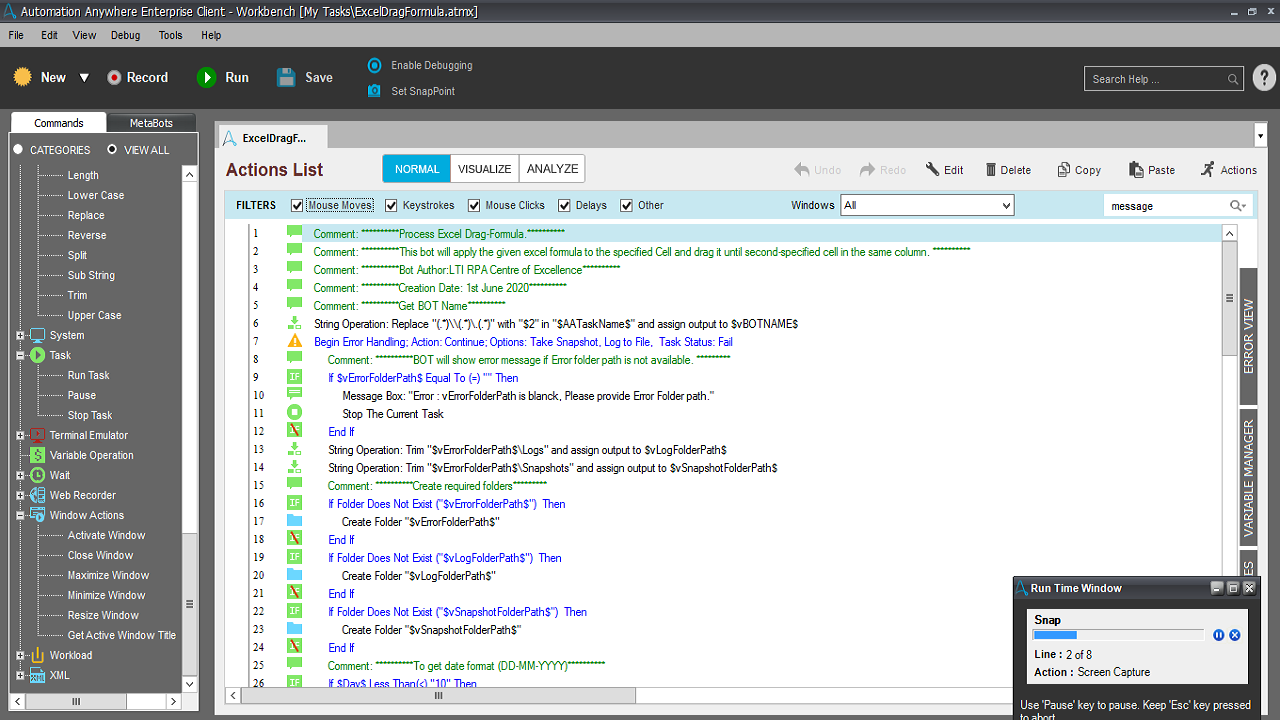Click the magnifier in the Search Help box

[1233, 79]
